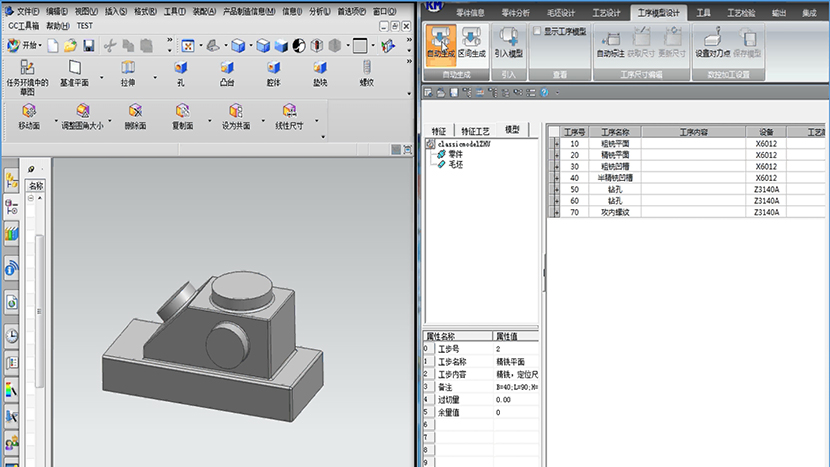Click the 开始 start button

23,46
